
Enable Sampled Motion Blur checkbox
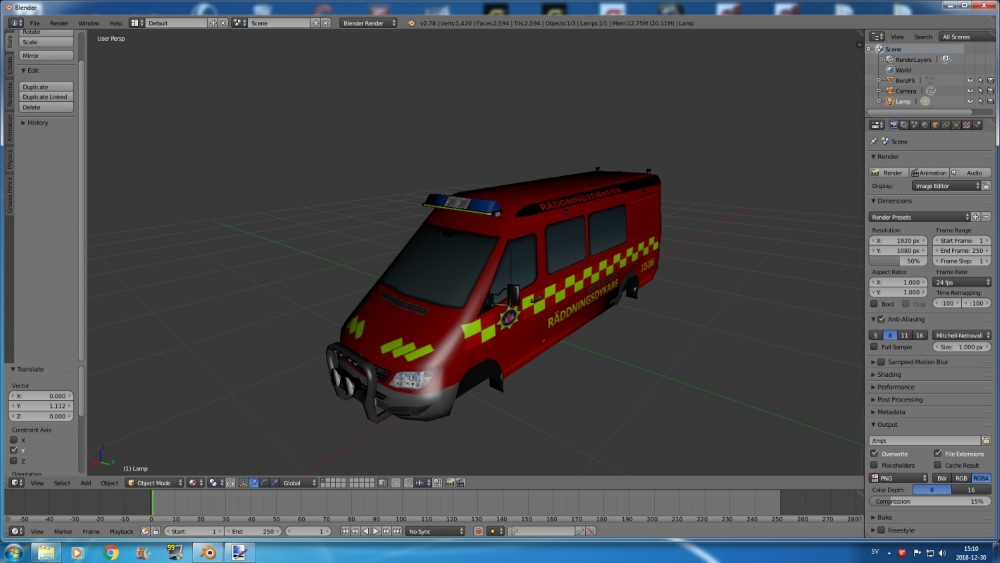pos(881,362)
